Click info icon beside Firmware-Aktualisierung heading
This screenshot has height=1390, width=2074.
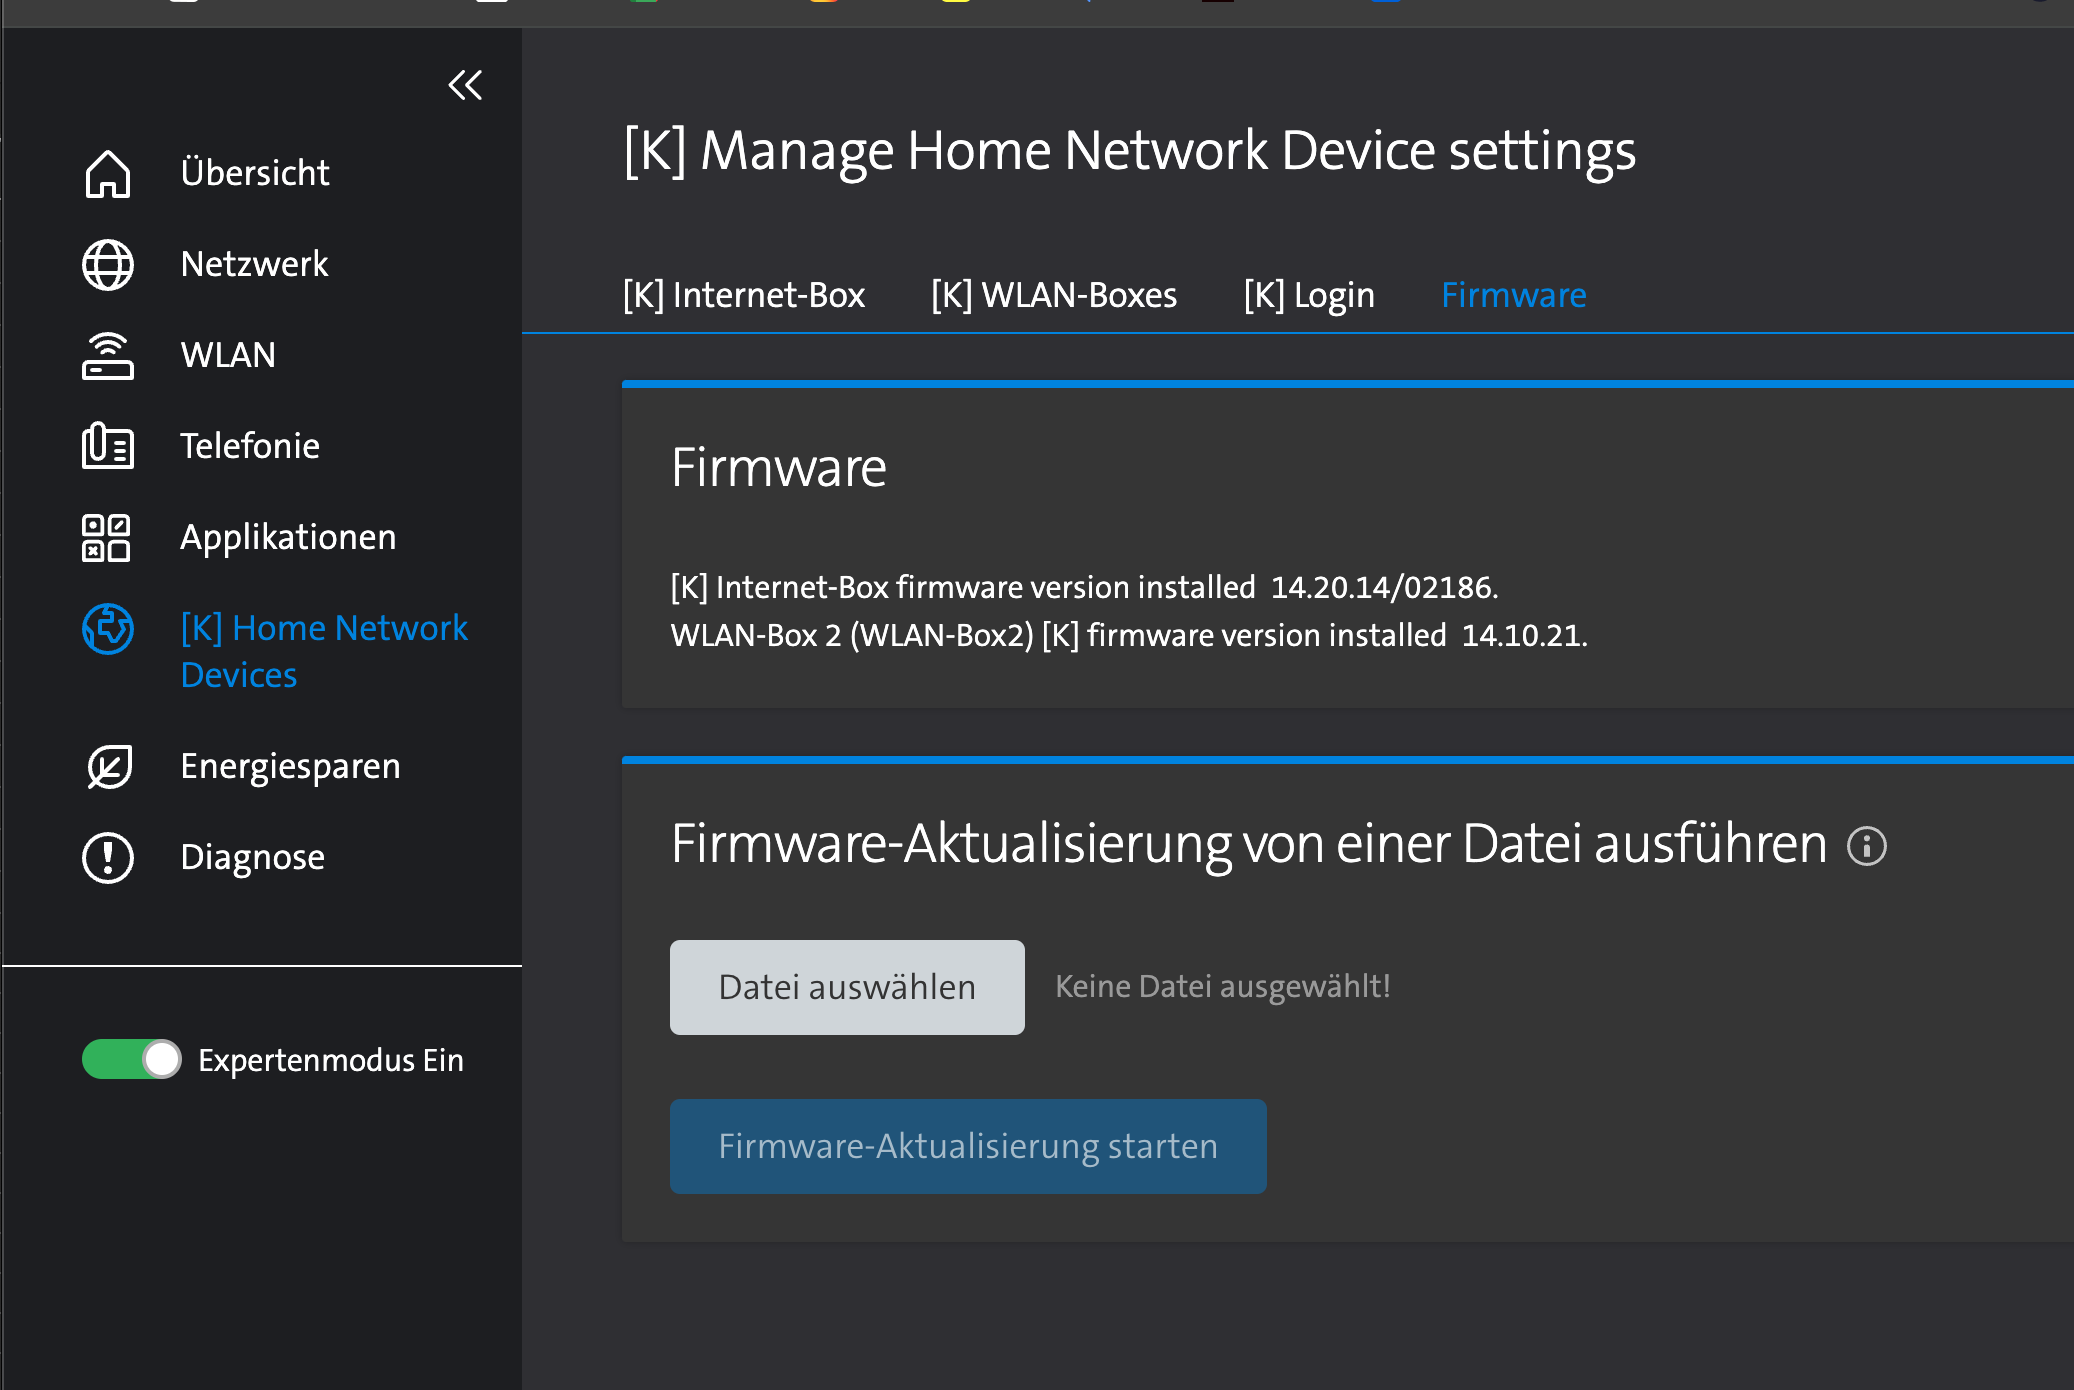pos(1866,846)
